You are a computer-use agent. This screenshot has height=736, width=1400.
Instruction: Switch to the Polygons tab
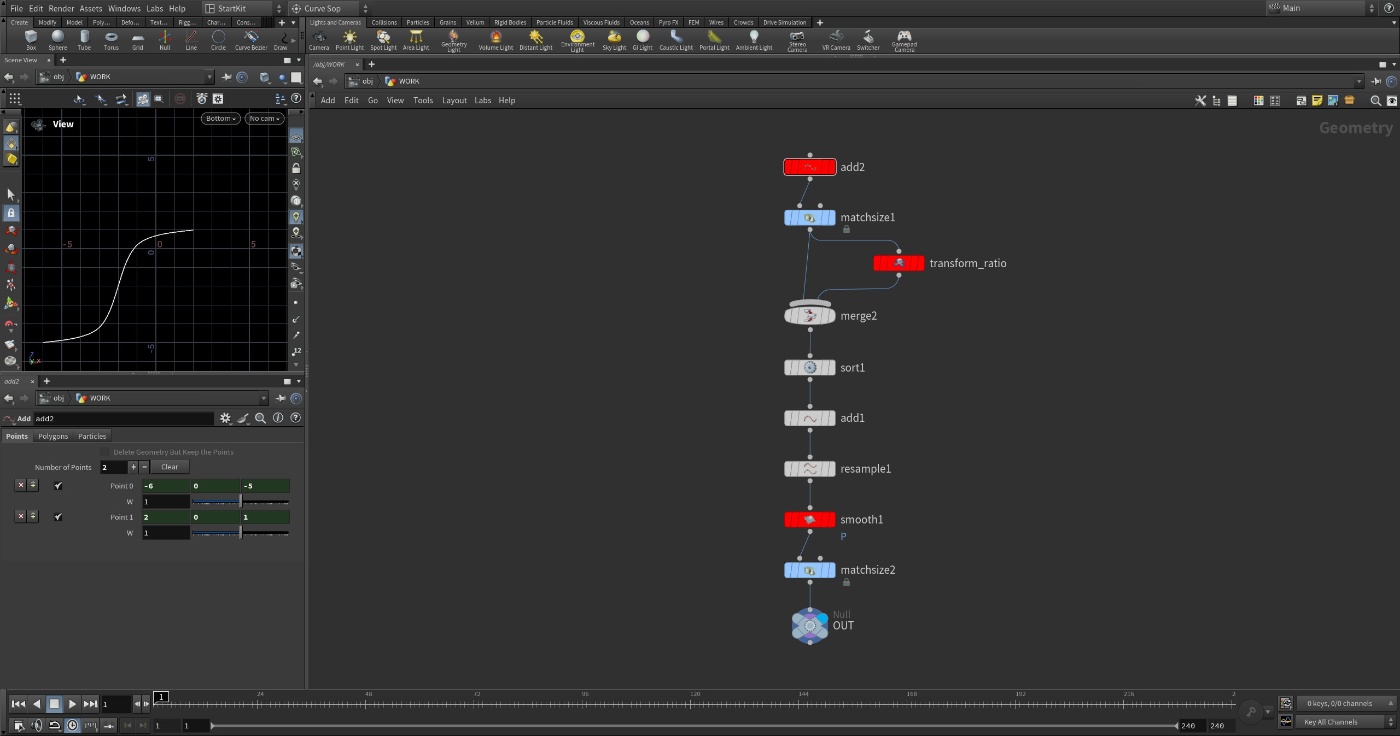click(53, 436)
